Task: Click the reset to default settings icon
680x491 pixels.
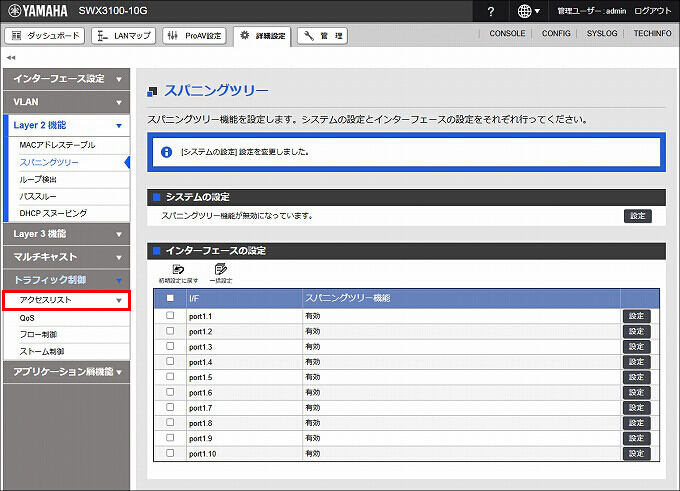Action: click(x=178, y=269)
